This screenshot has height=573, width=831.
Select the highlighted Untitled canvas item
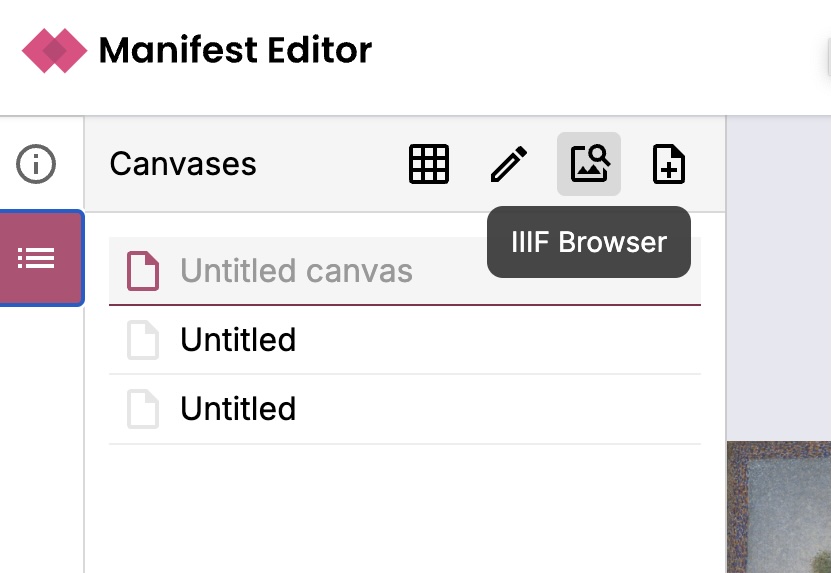296,271
